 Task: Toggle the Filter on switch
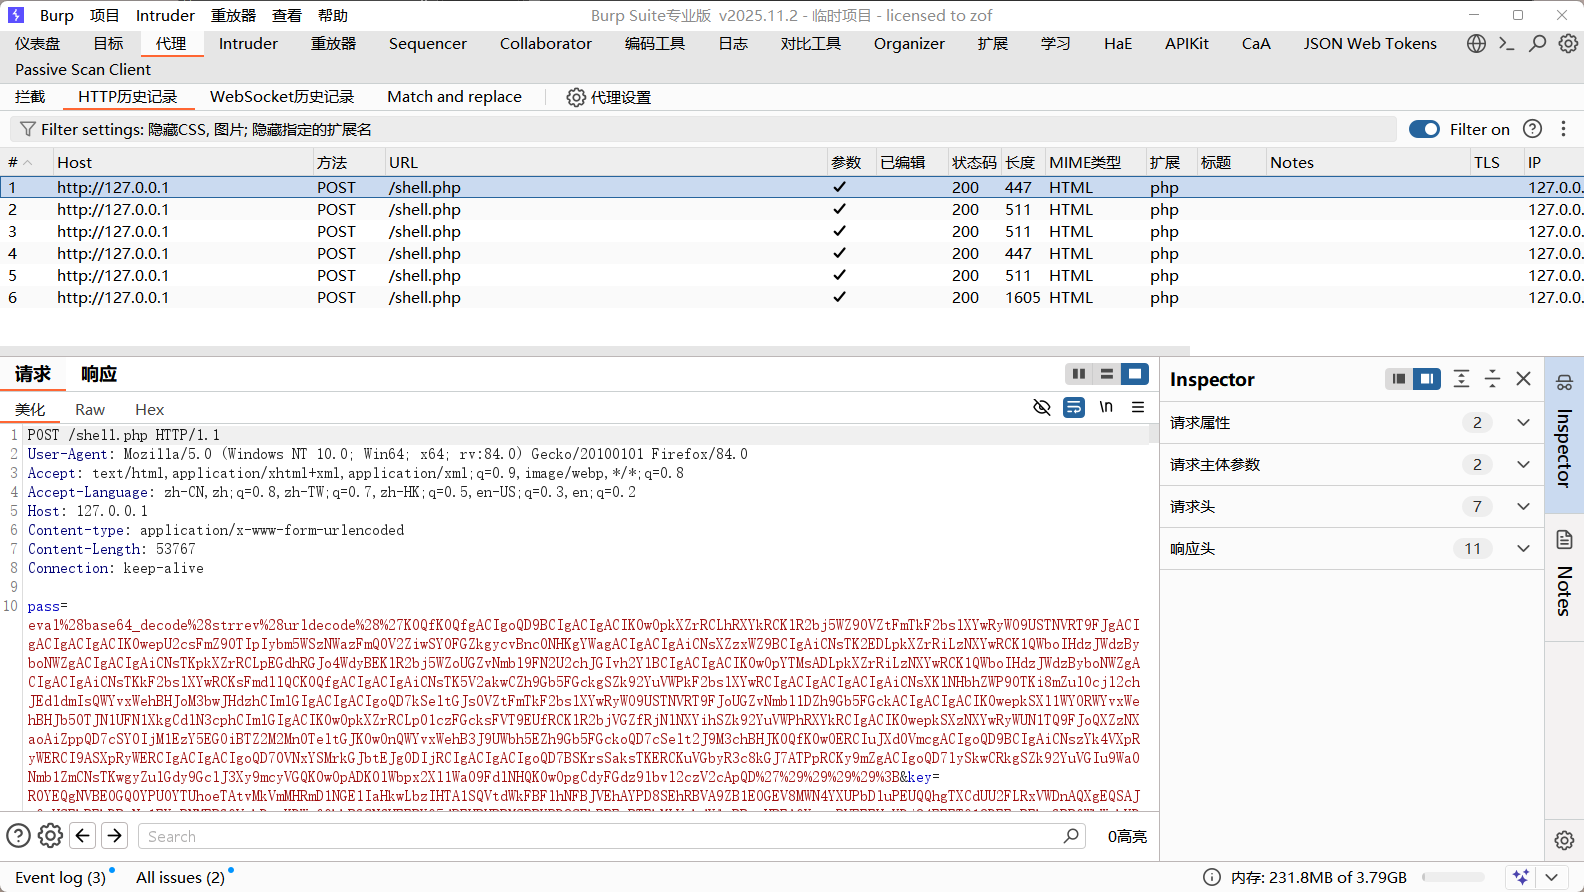tap(1424, 129)
